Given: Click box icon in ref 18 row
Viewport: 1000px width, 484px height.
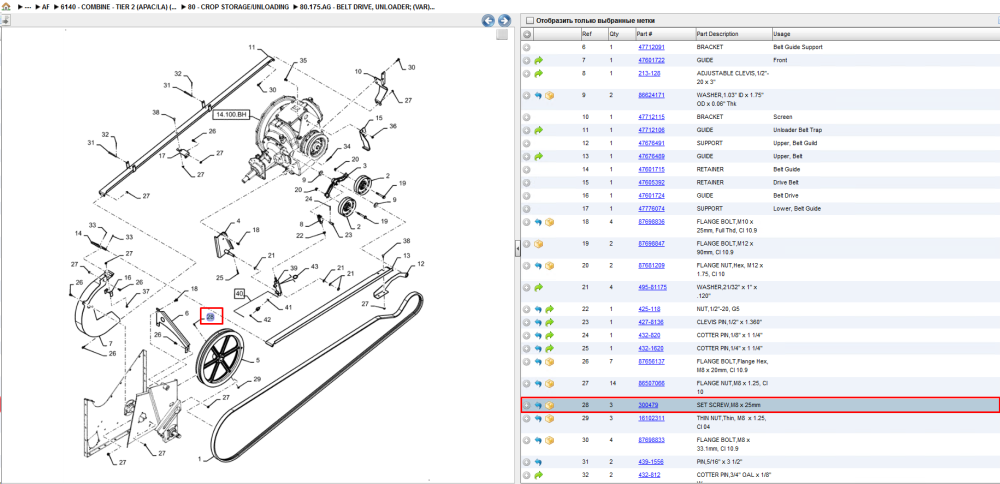Looking at the screenshot, I should pyautogui.click(x=549, y=222).
